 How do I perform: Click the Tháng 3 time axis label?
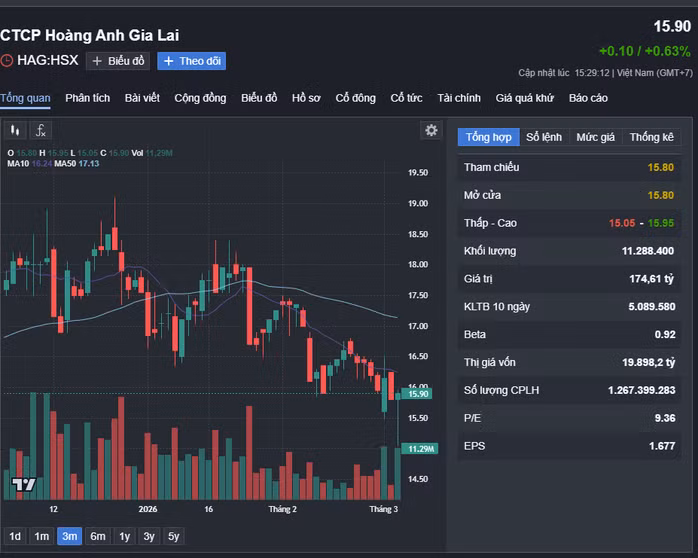384,509
